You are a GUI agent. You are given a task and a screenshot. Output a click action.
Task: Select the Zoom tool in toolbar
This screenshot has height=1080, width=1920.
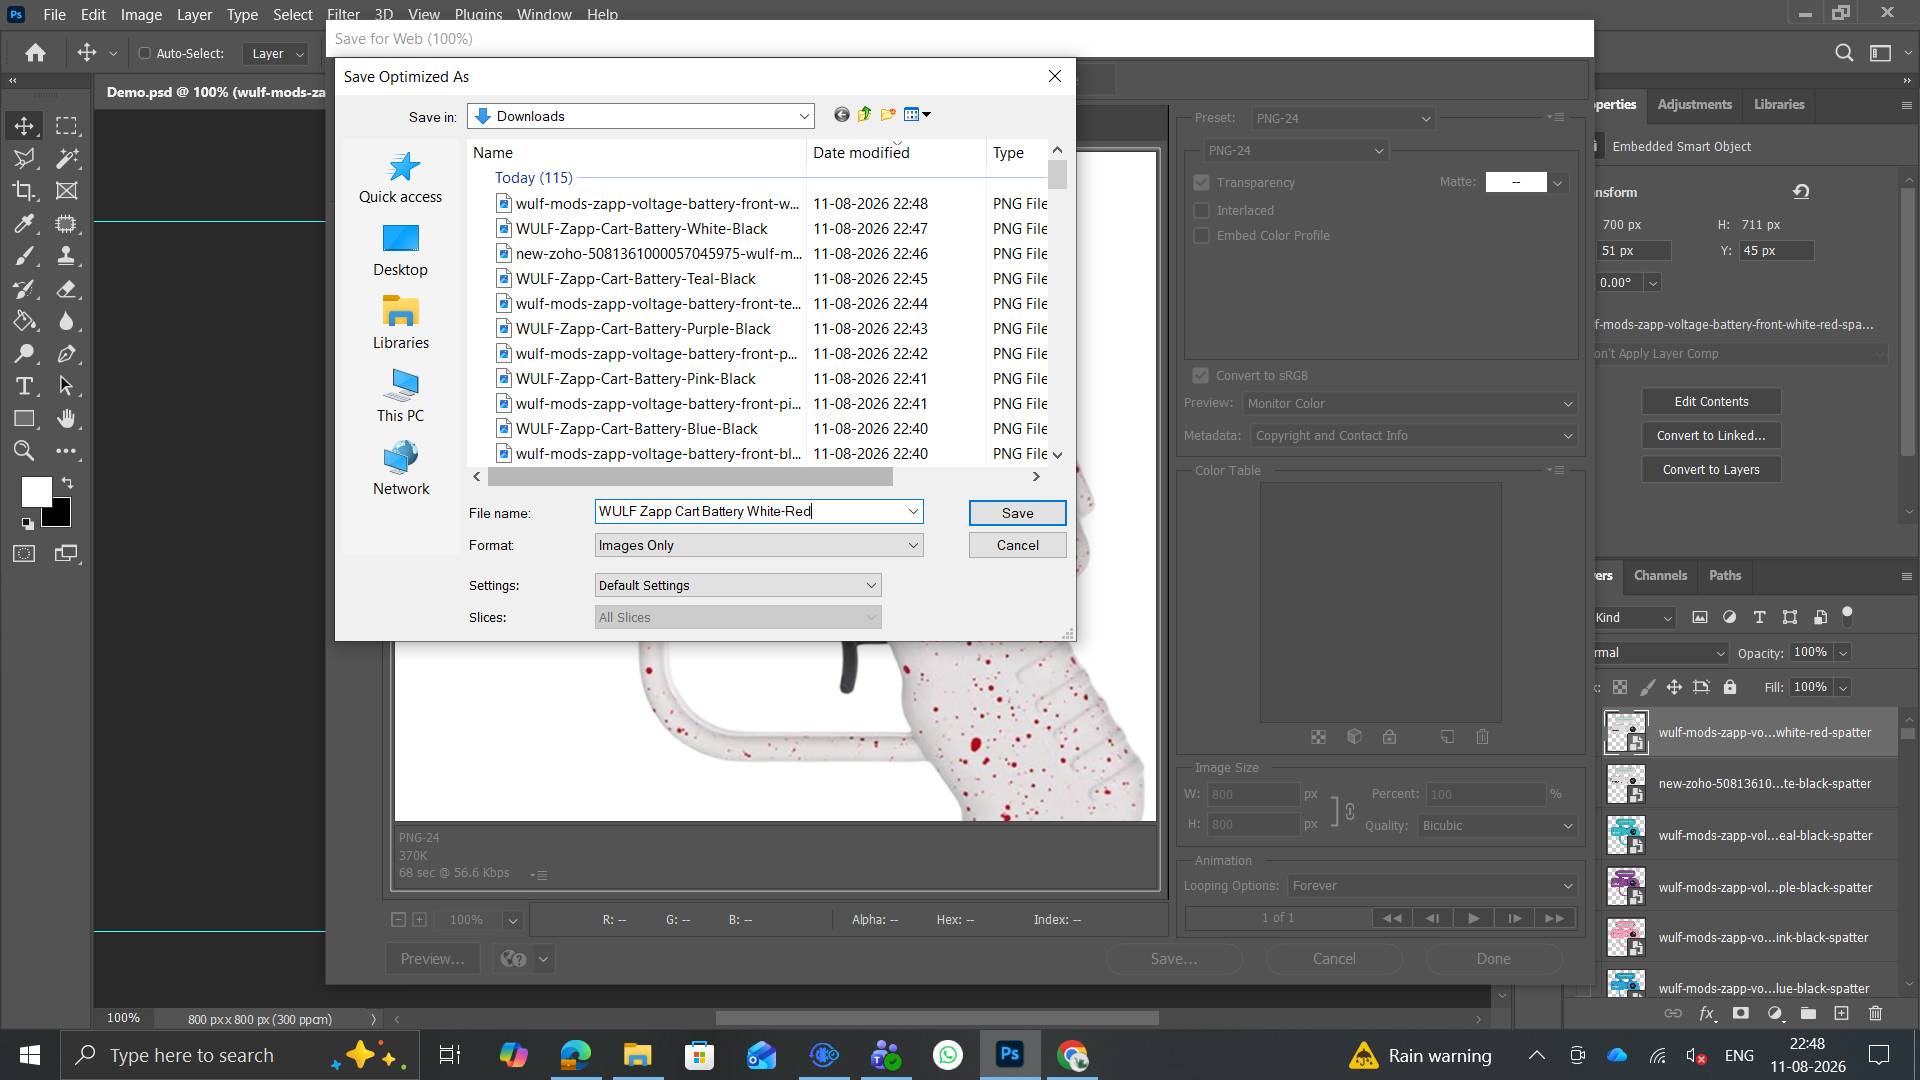24,451
